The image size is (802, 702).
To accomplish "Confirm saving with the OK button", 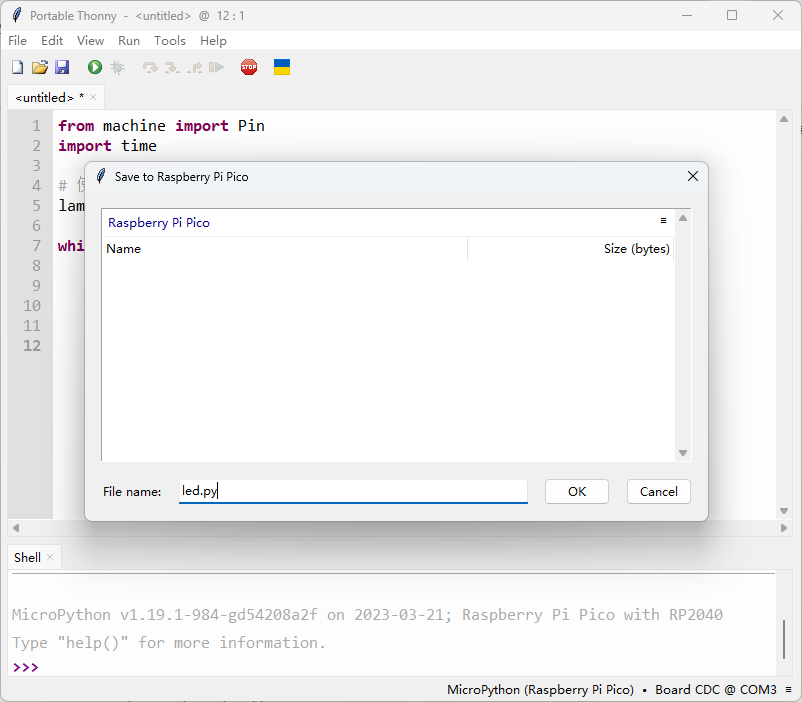I will 577,491.
